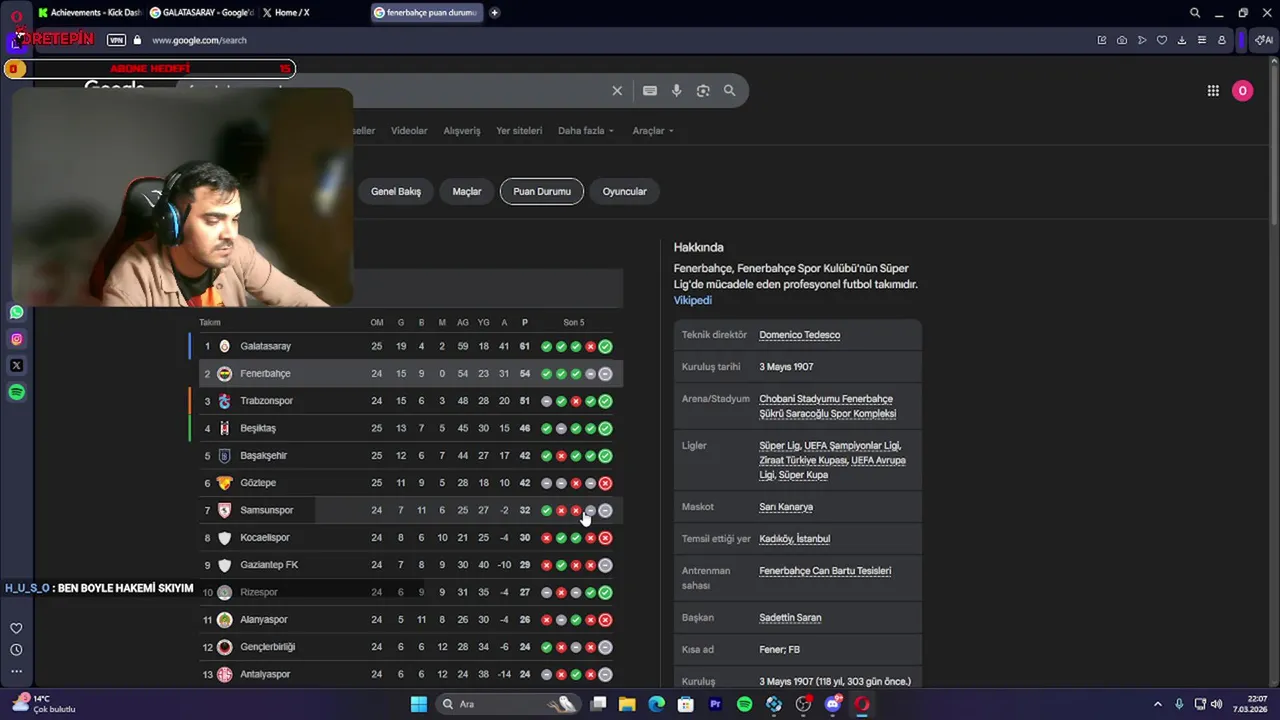
Task: Open the Domenico Tedesco link
Action: click(799, 335)
